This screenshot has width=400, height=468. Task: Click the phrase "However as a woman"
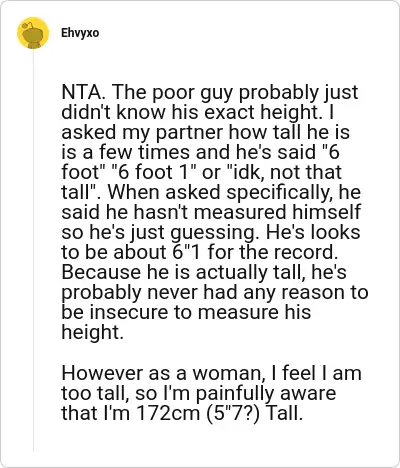(x=163, y=373)
